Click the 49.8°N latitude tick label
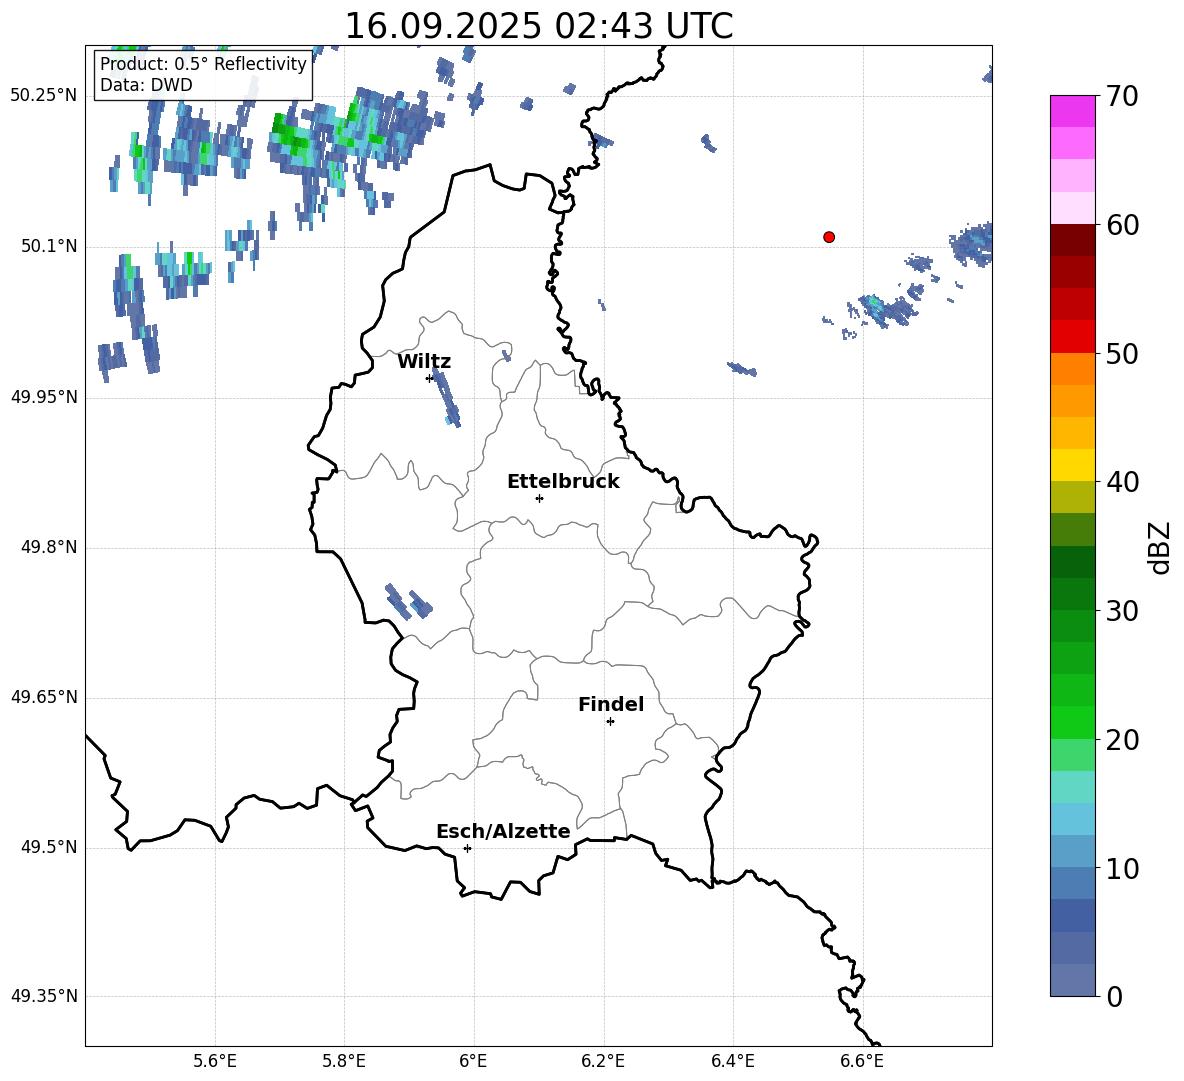Image resolution: width=1184 pixels, height=1081 pixels. tap(44, 547)
